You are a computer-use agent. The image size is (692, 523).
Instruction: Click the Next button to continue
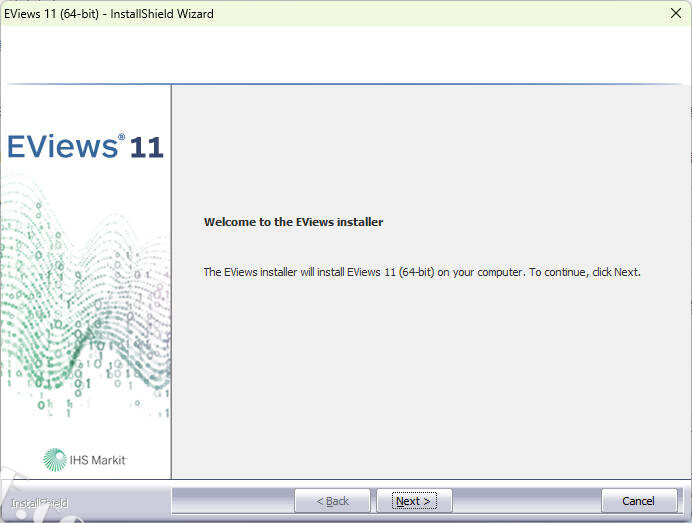[x=413, y=501]
